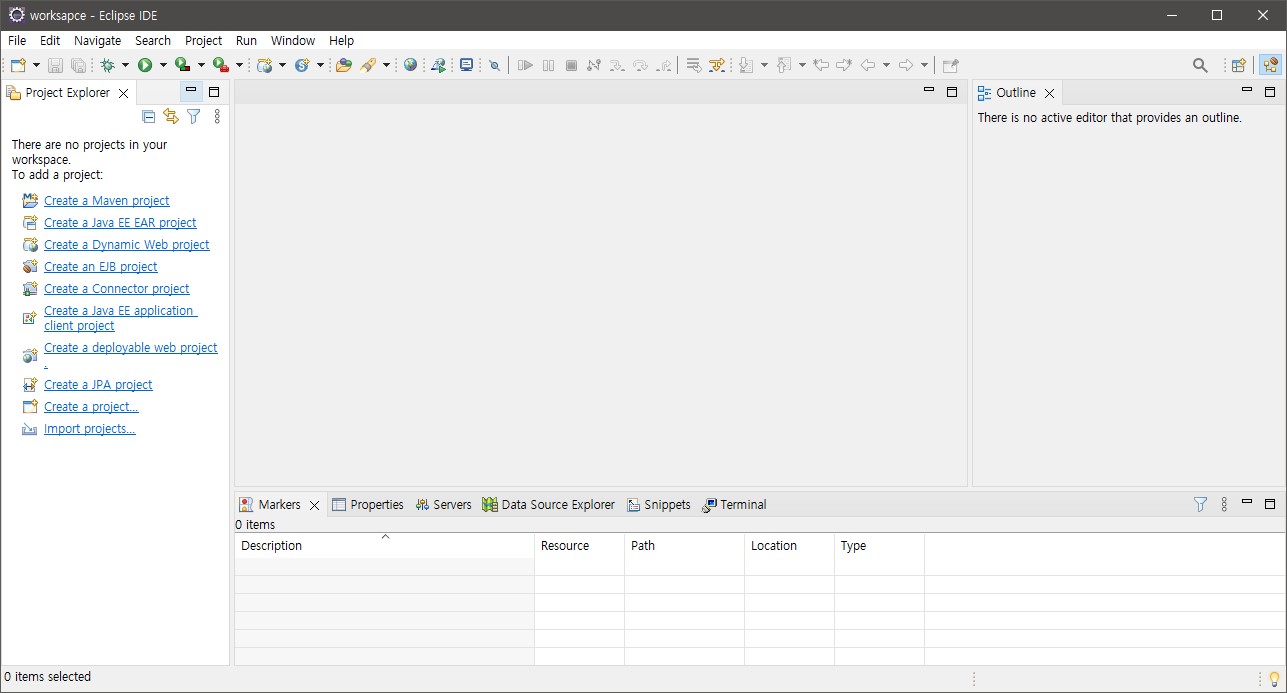
Task: Click Create a Connector project link
Action: pos(117,289)
